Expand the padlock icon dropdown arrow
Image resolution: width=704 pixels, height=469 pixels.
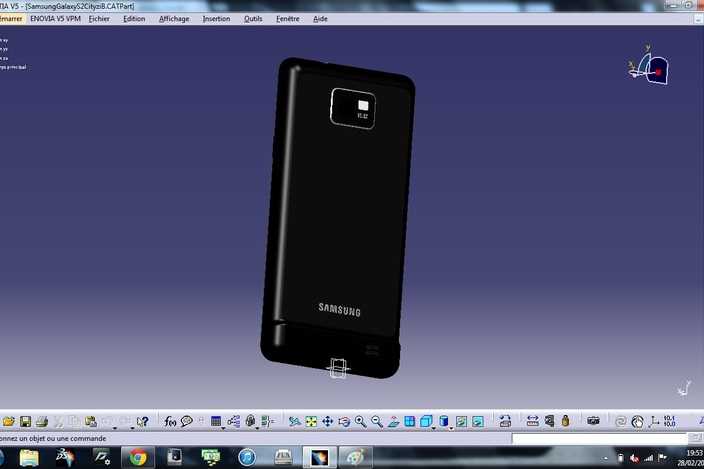(x=258, y=428)
